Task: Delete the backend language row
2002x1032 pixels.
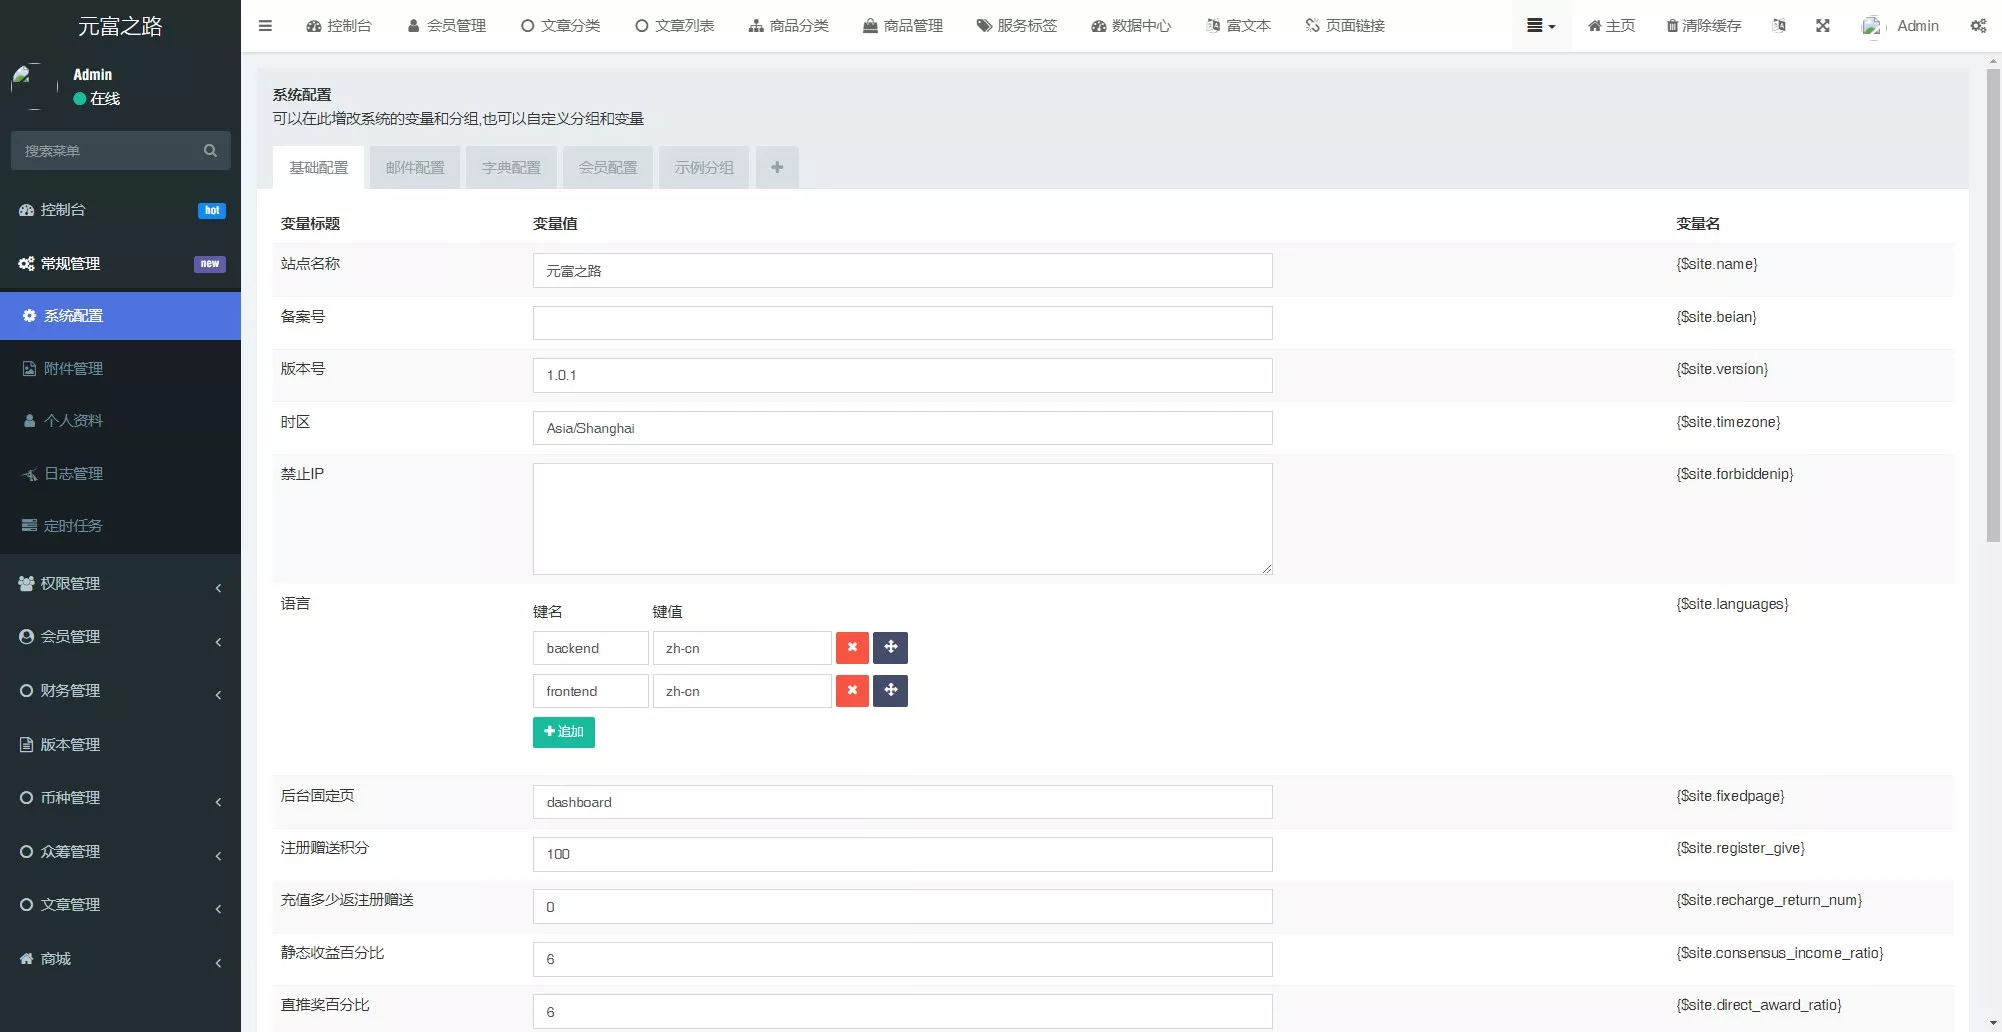Action: [852, 648]
